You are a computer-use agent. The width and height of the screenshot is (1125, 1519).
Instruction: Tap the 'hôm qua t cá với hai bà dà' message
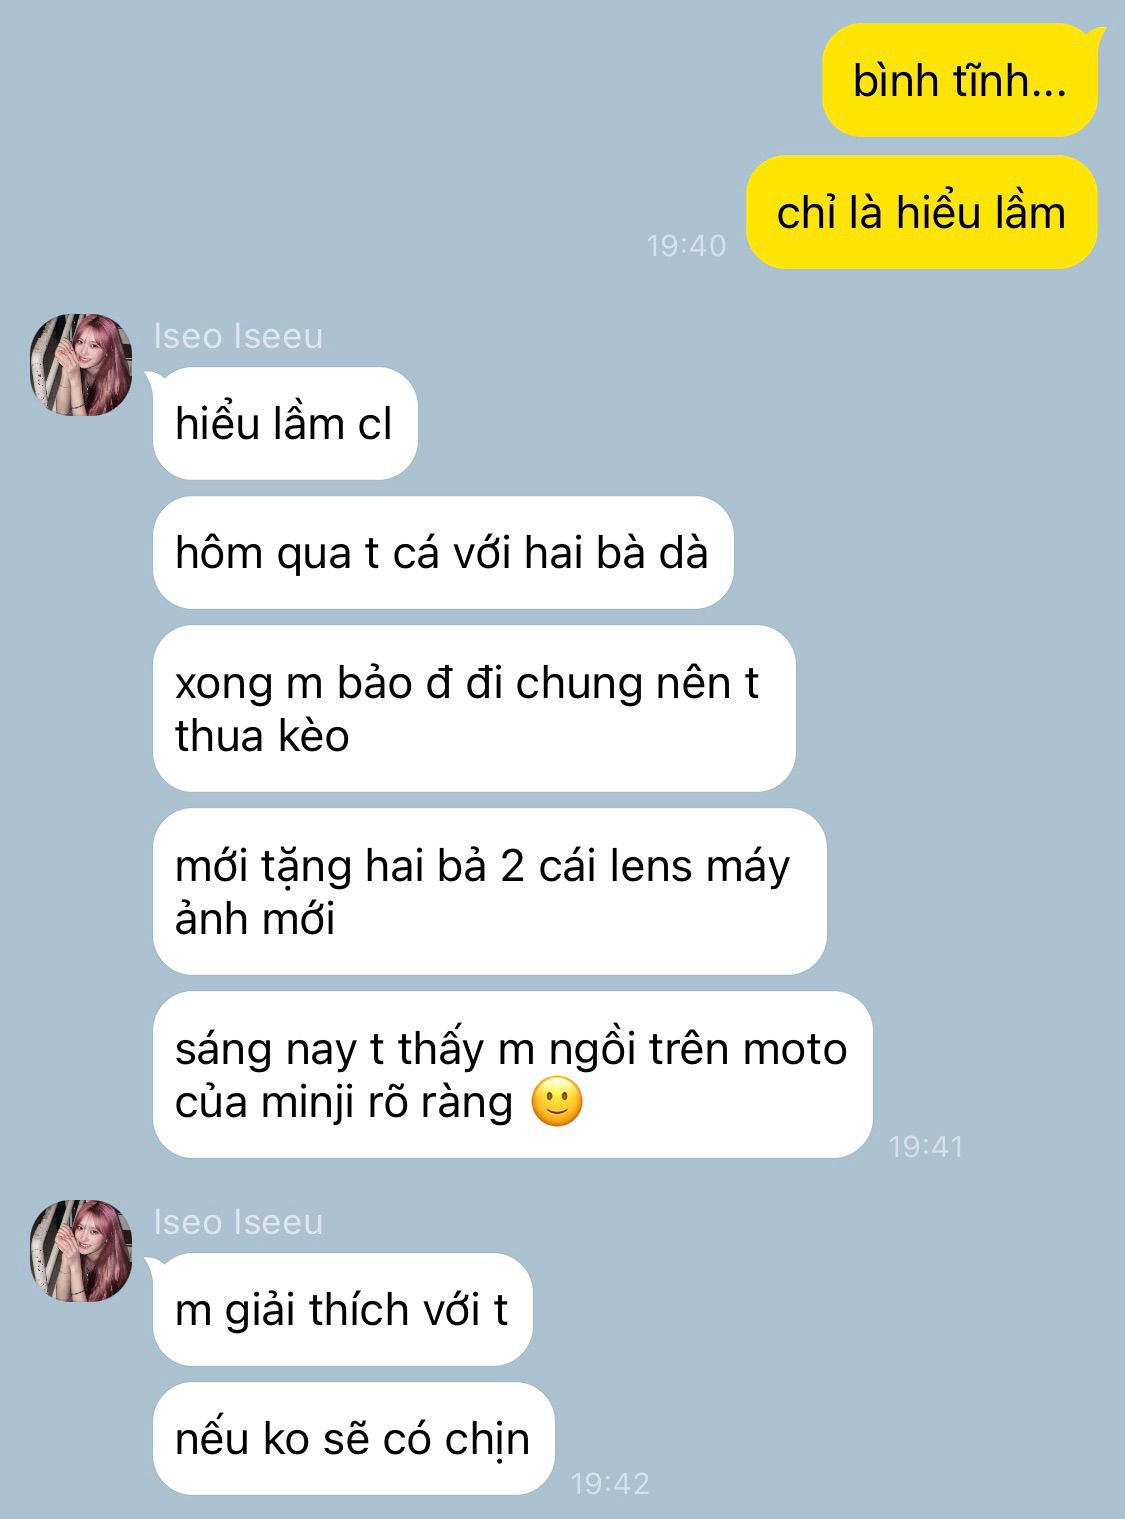click(x=443, y=553)
